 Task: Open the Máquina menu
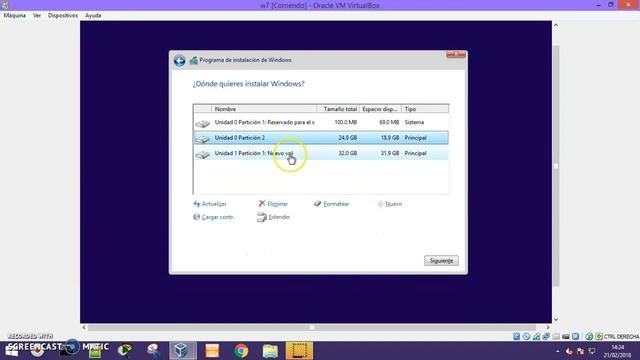click(x=15, y=15)
